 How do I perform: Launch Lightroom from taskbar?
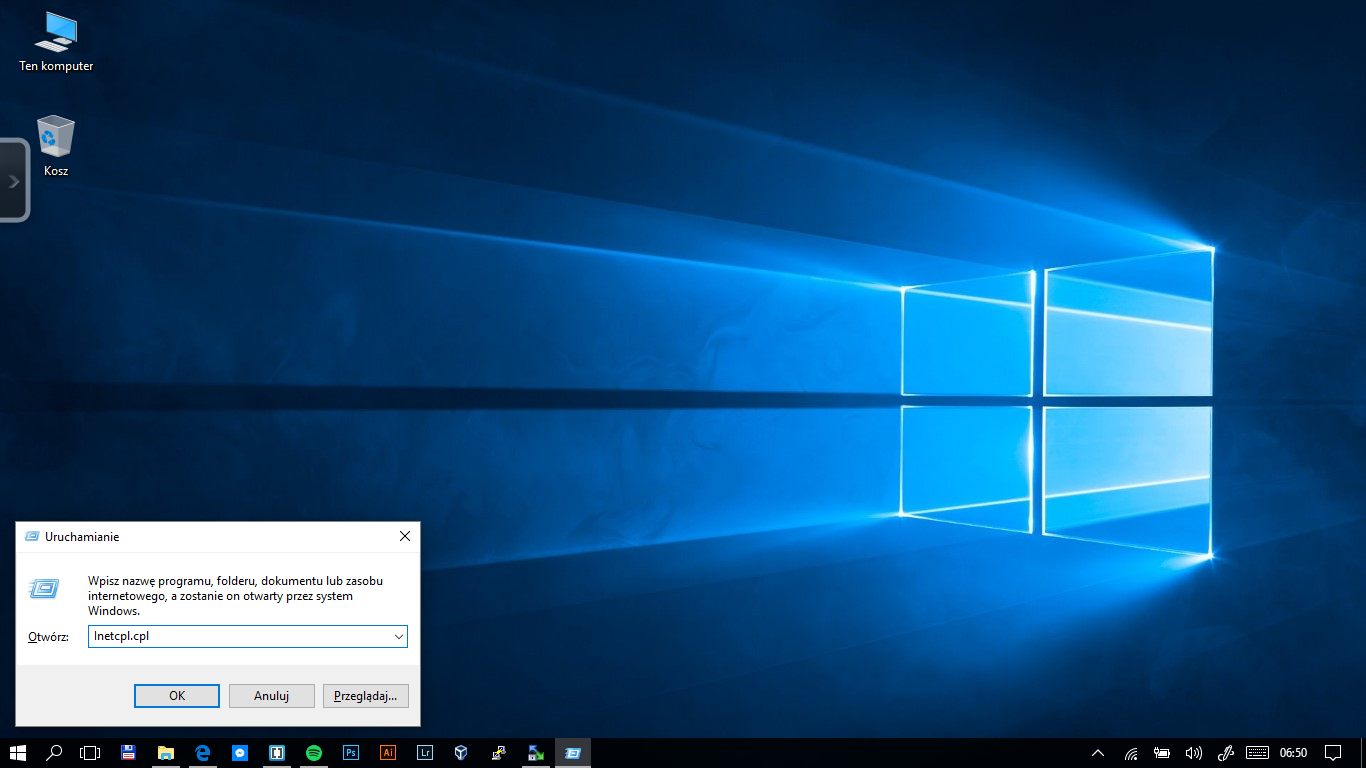click(x=425, y=753)
